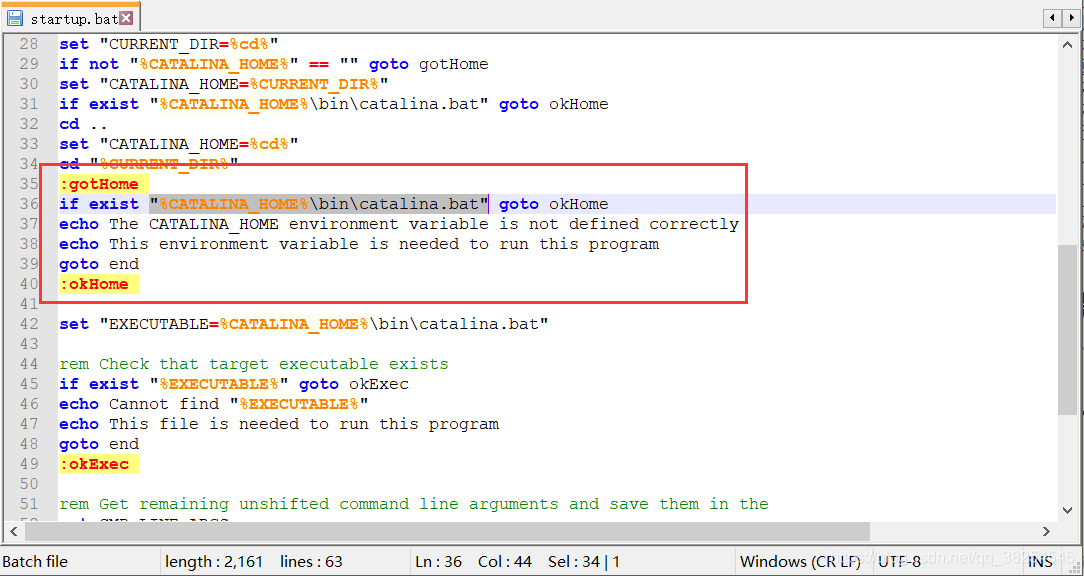Click 'set "CATALINA_HOME=%cd%"' on line 33
Screen dimensions: 1084x576
pyautogui.click(x=179, y=144)
